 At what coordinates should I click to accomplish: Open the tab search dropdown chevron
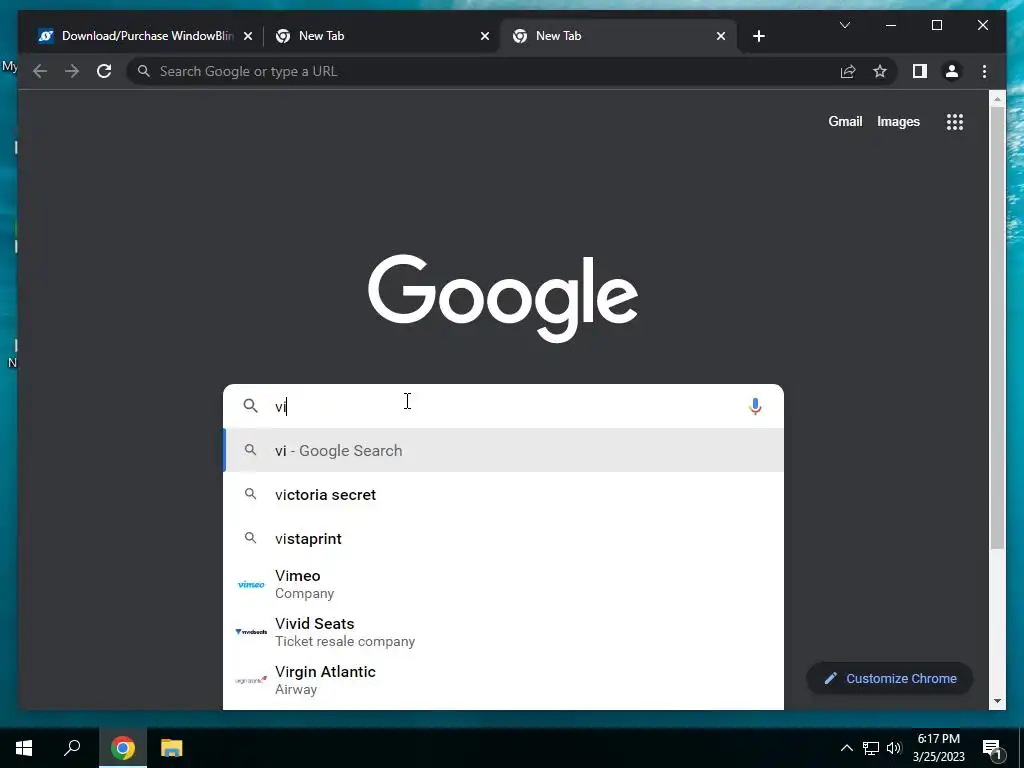(844, 25)
